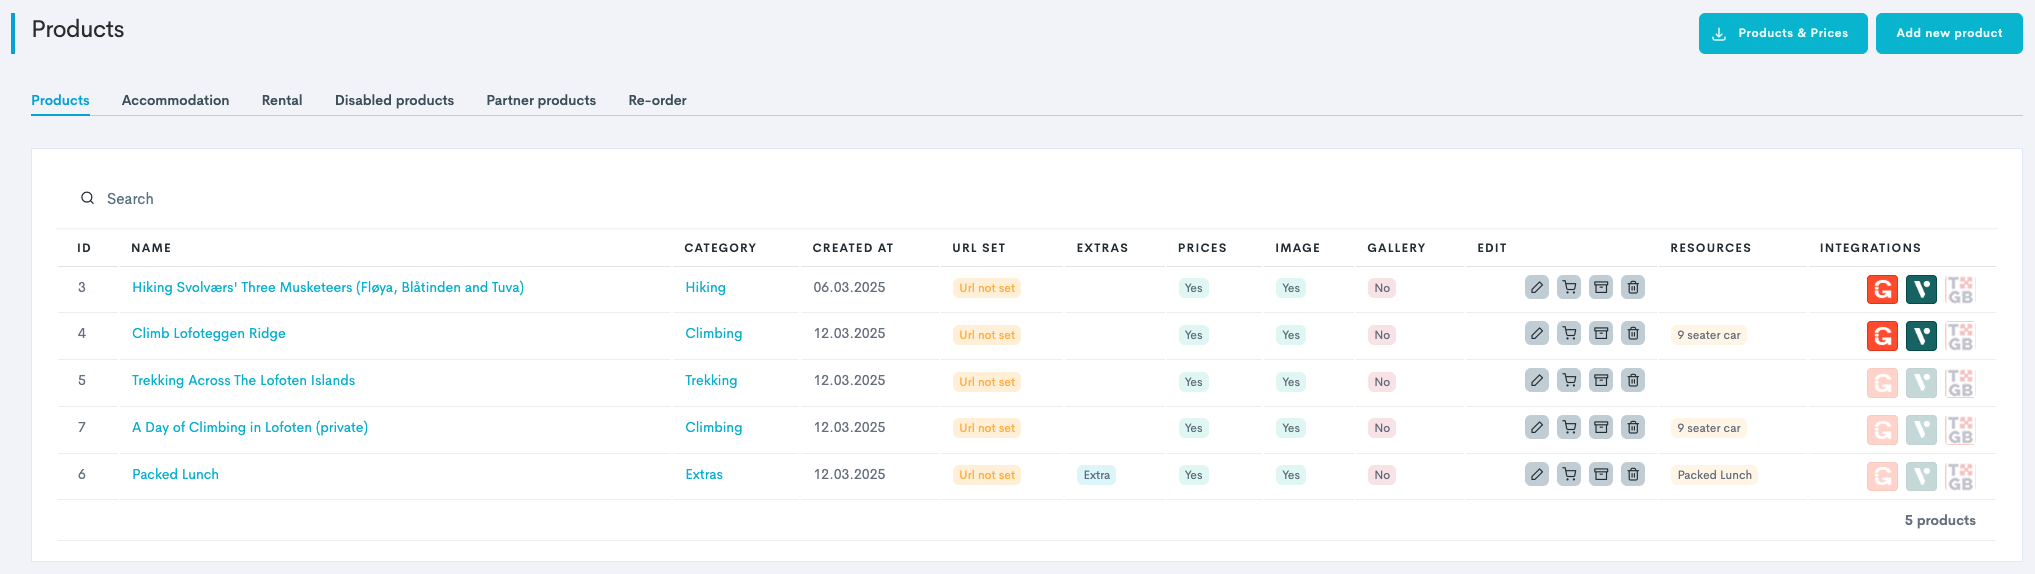Click the green V integration icon in Hiking Svolværs' row

click(x=1921, y=289)
